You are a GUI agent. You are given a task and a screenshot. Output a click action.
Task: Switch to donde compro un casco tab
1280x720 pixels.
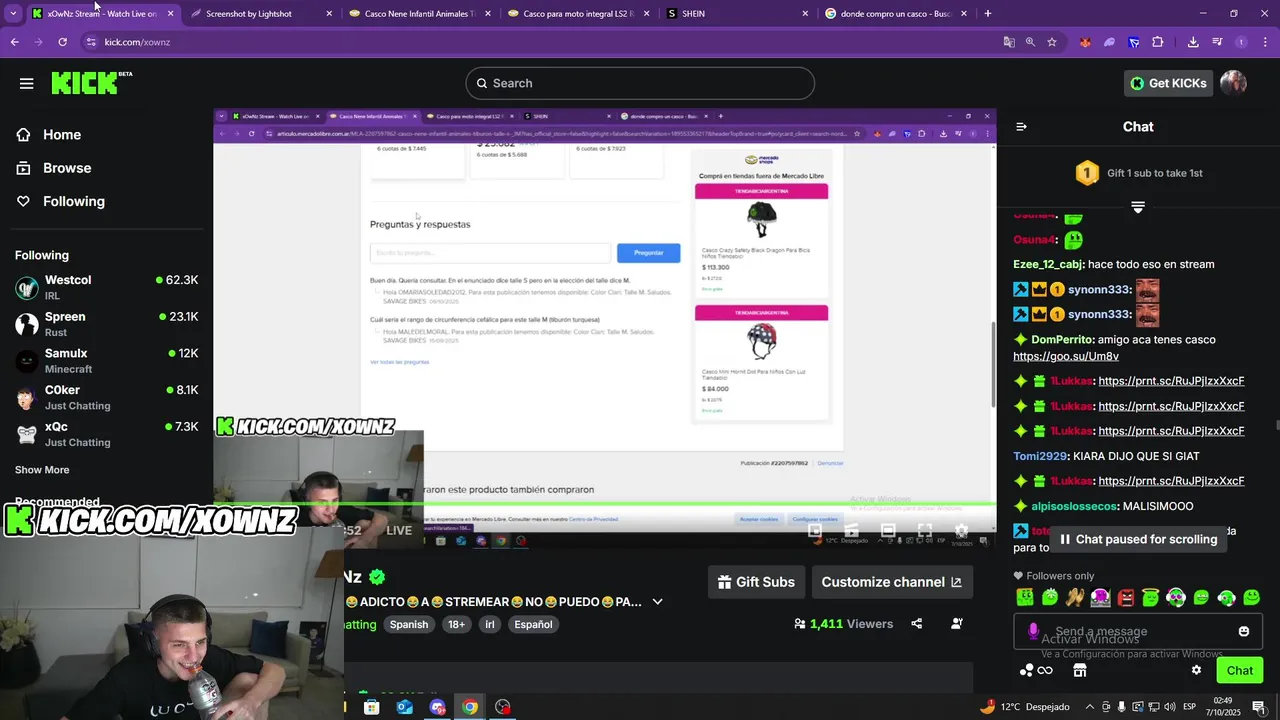(896, 14)
